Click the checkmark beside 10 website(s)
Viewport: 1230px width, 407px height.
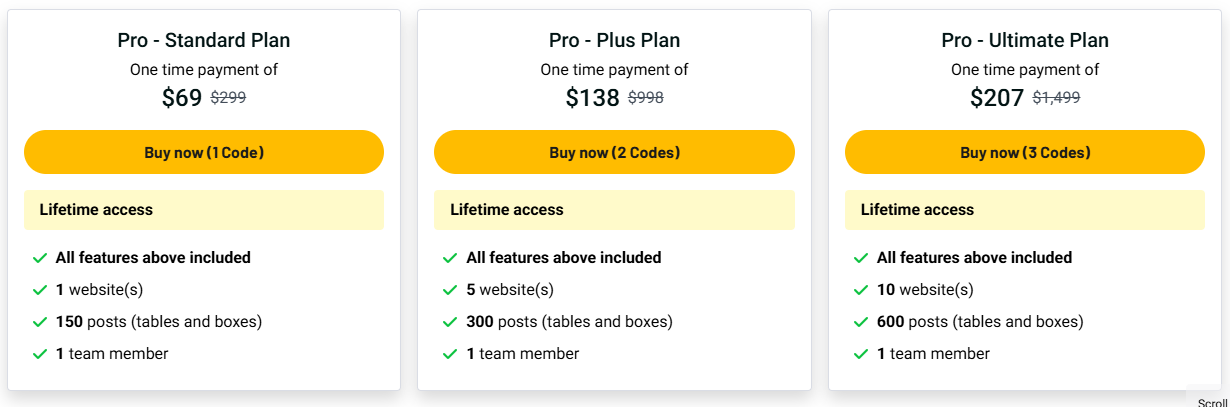[x=861, y=290]
